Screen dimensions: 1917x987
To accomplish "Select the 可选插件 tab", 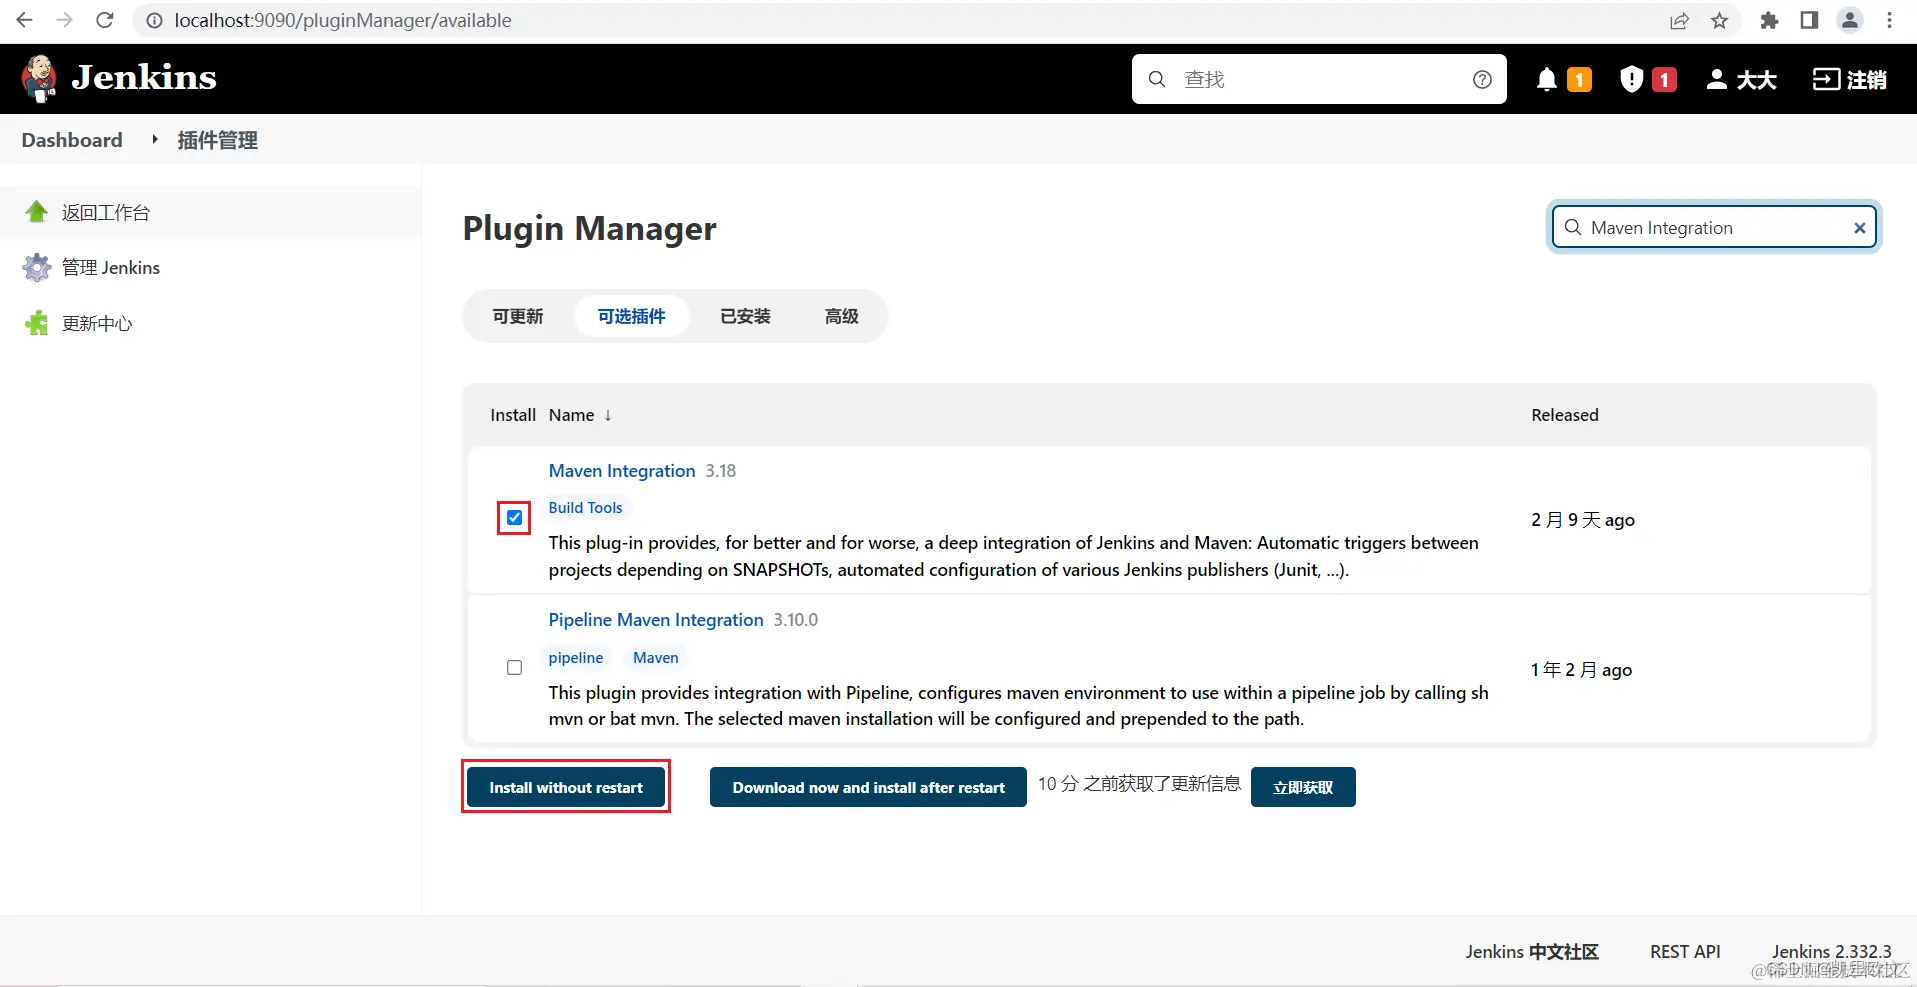I will coord(632,316).
